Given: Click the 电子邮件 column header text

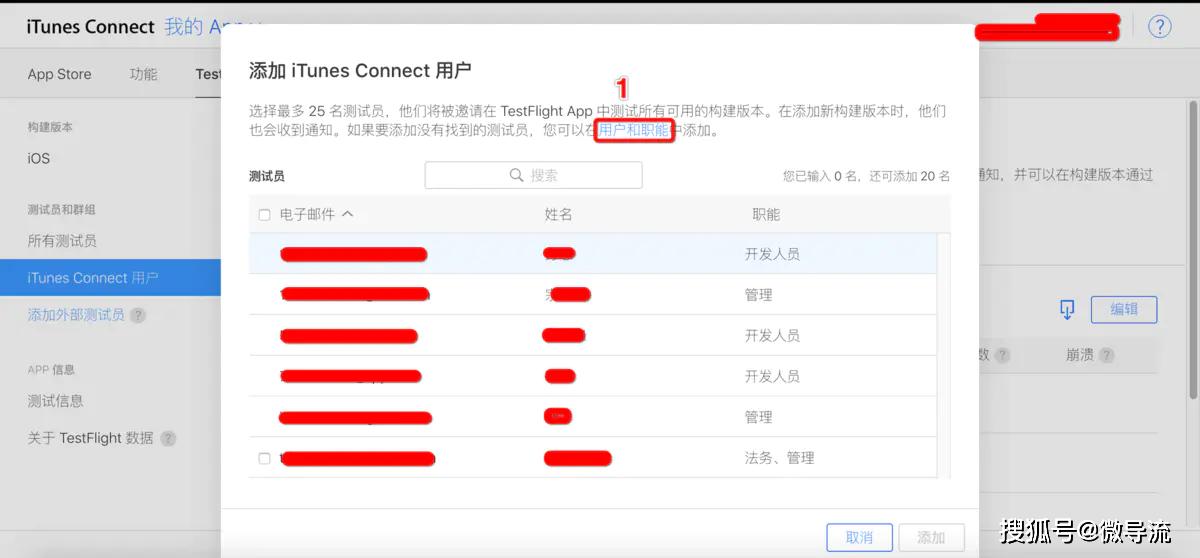Looking at the screenshot, I should (305, 214).
